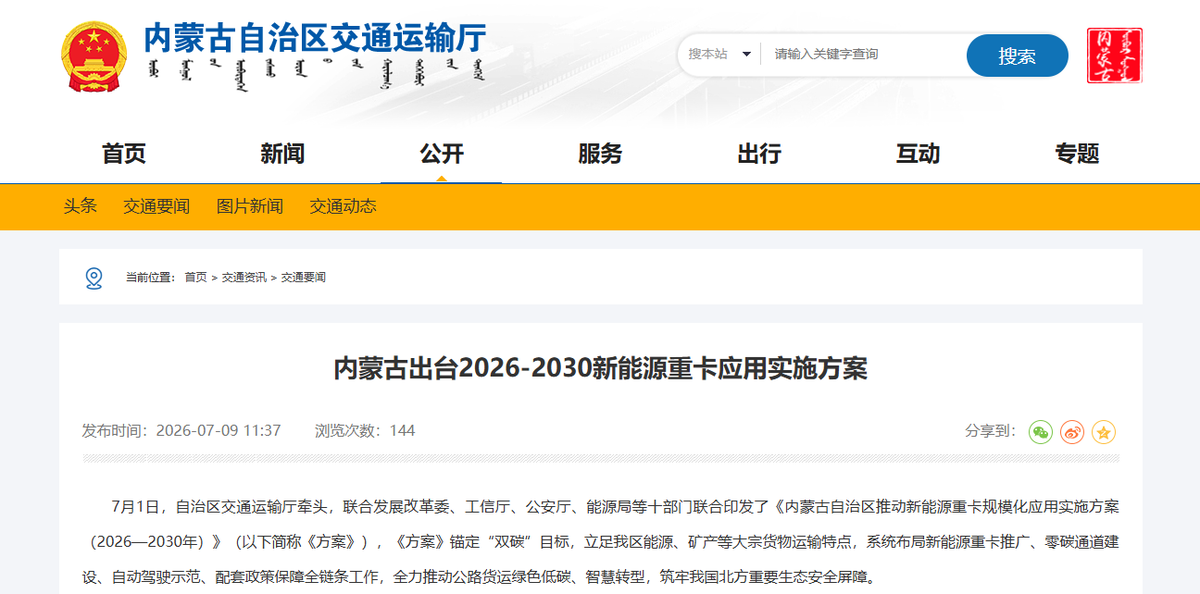
Task: Select the 公开 navigation tab
Action: coord(442,154)
